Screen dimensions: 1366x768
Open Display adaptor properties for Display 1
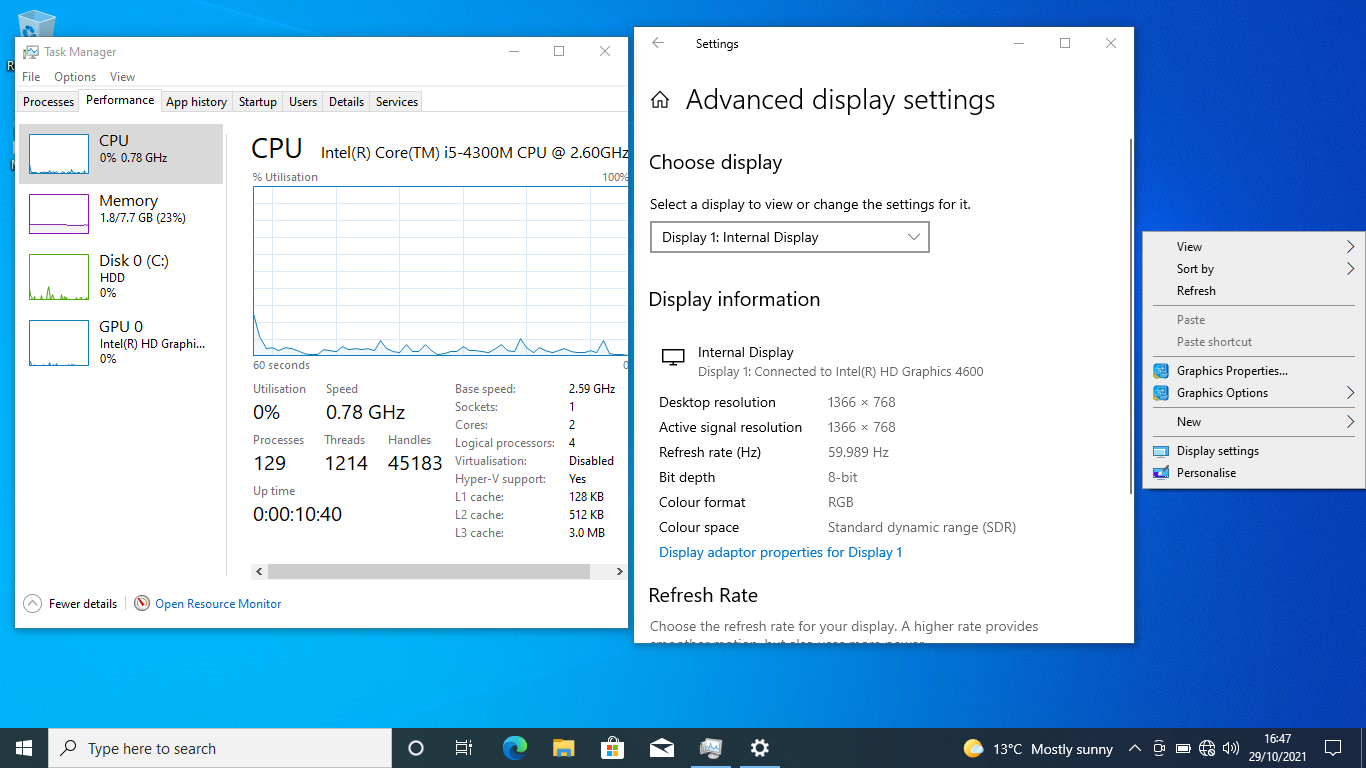pyautogui.click(x=781, y=552)
